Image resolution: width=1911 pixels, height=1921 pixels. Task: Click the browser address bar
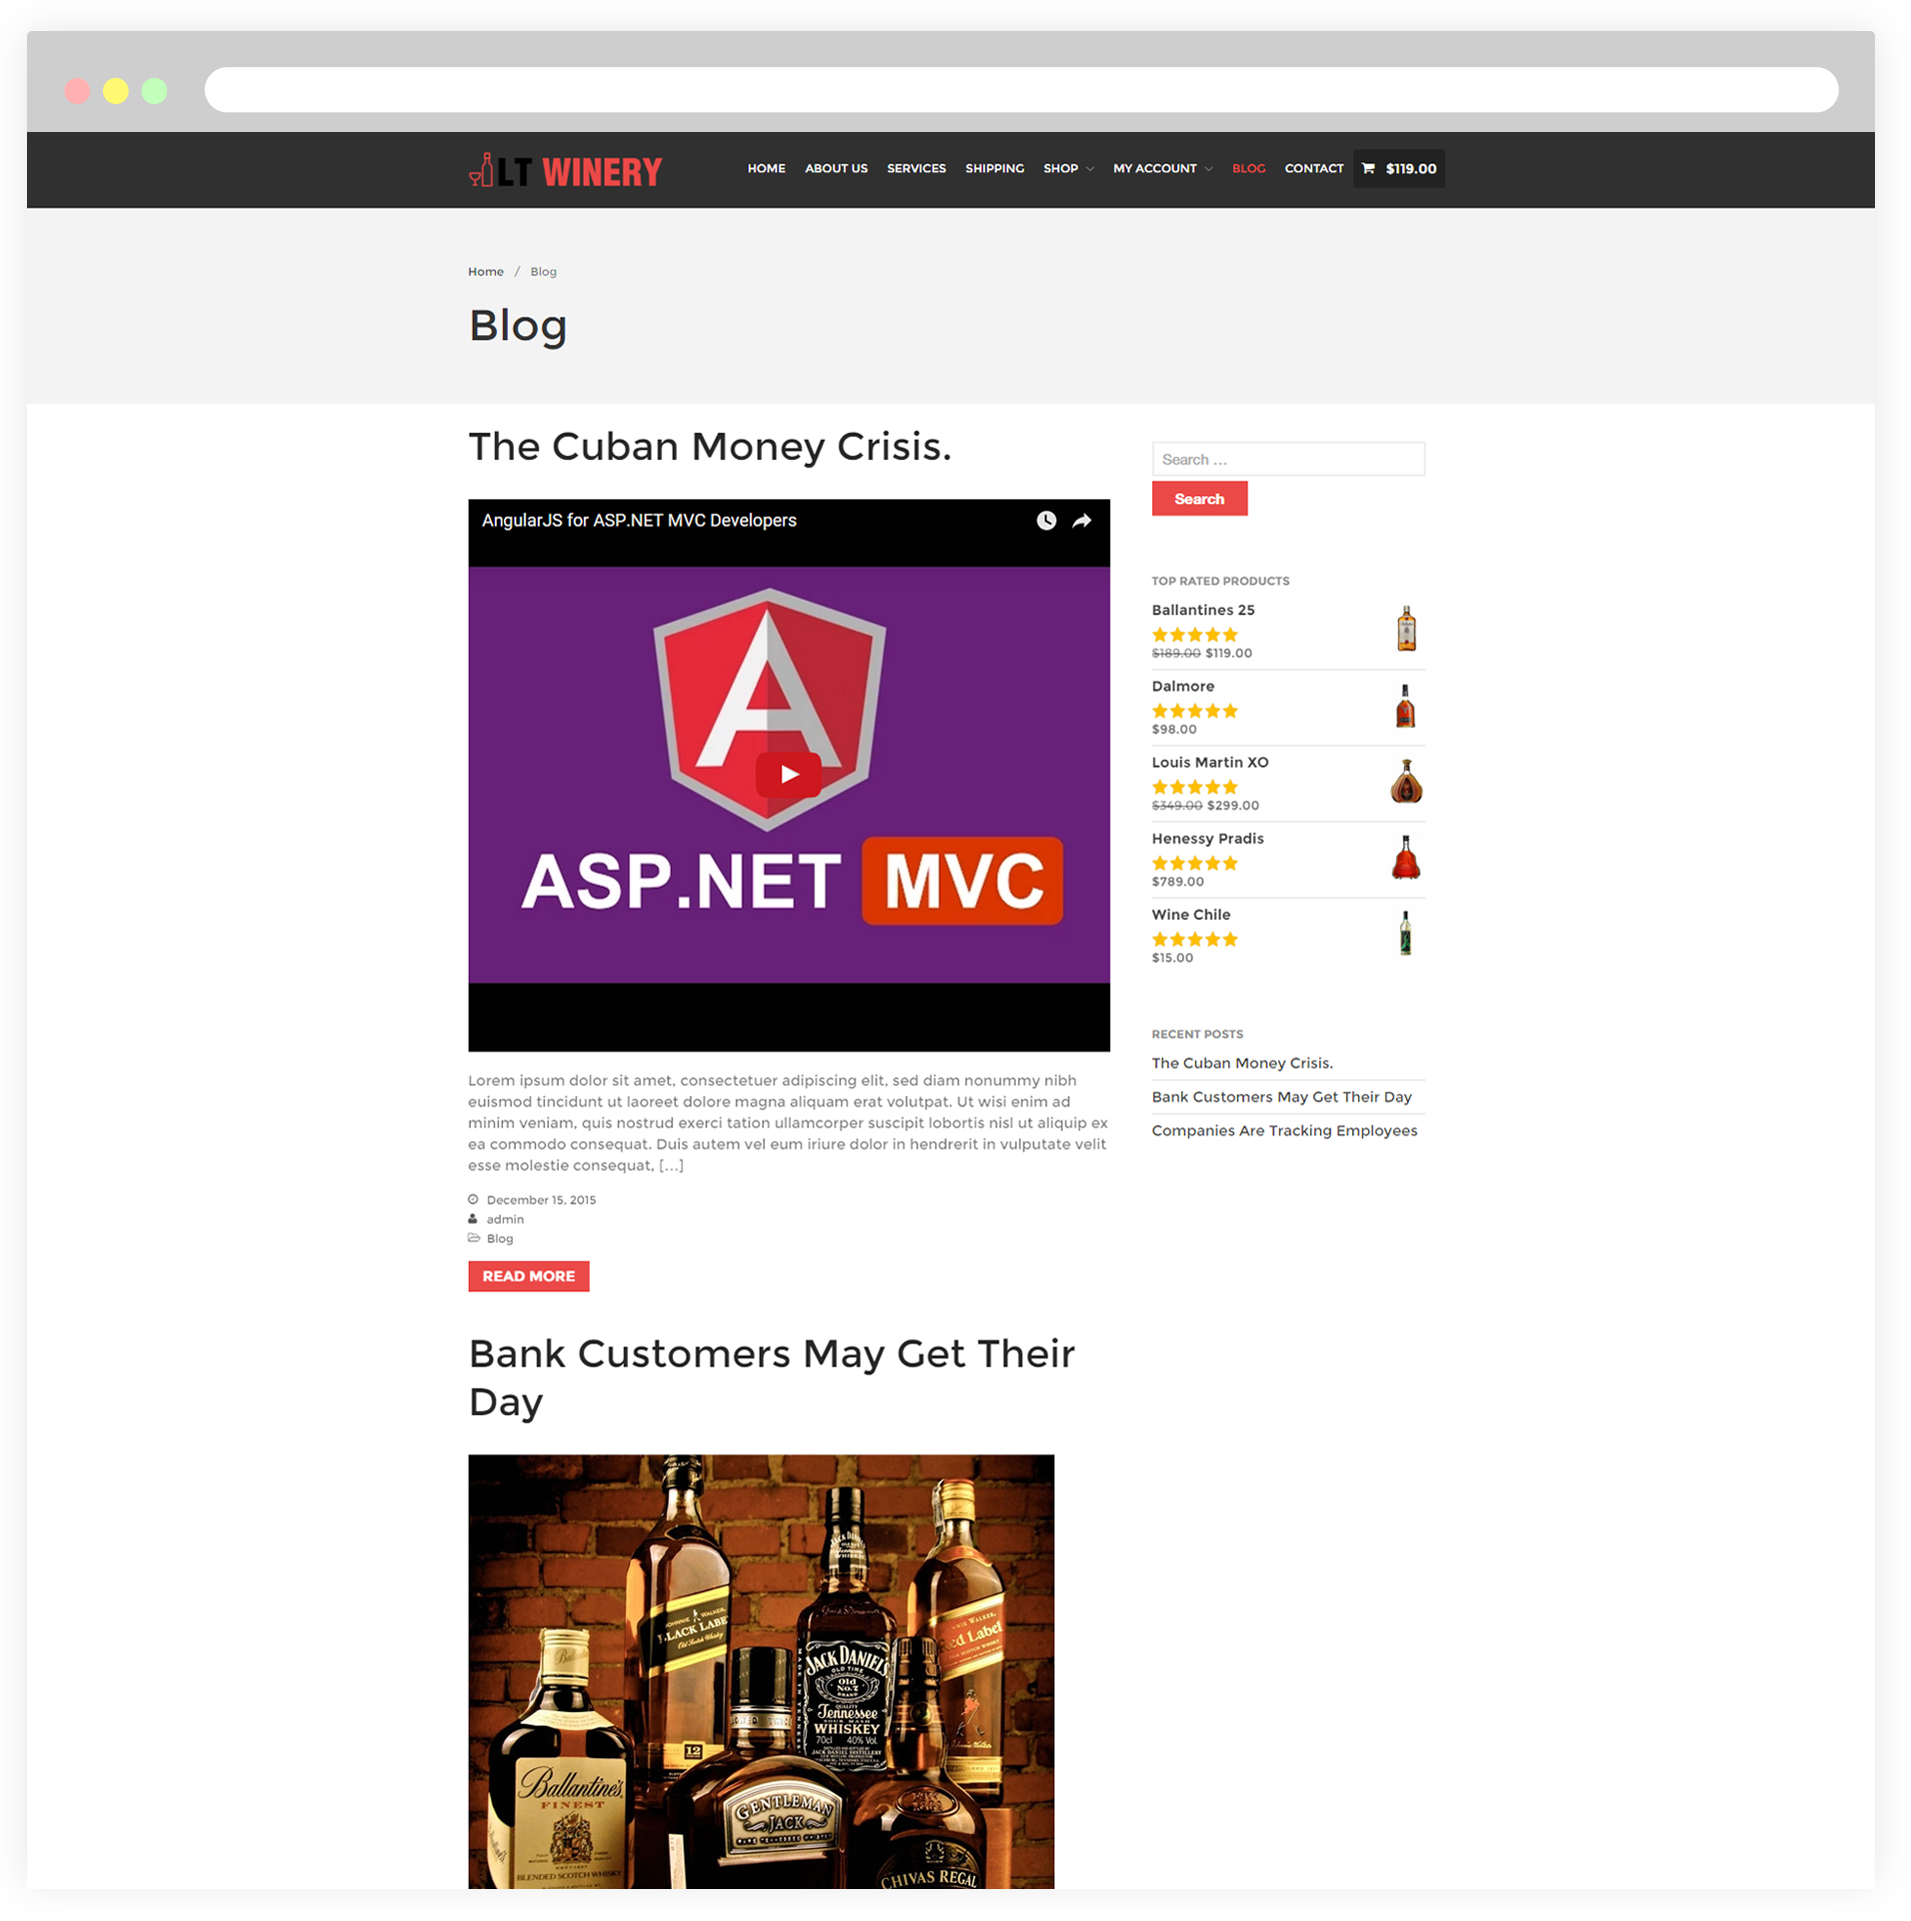pos(1021,90)
